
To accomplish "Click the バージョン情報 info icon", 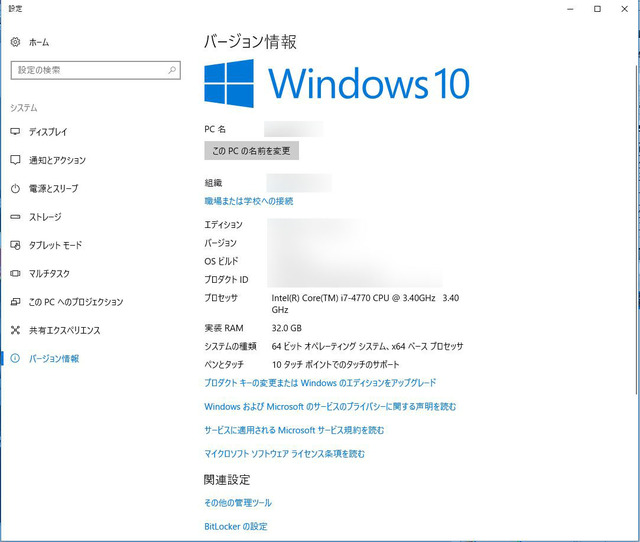I will (15, 359).
